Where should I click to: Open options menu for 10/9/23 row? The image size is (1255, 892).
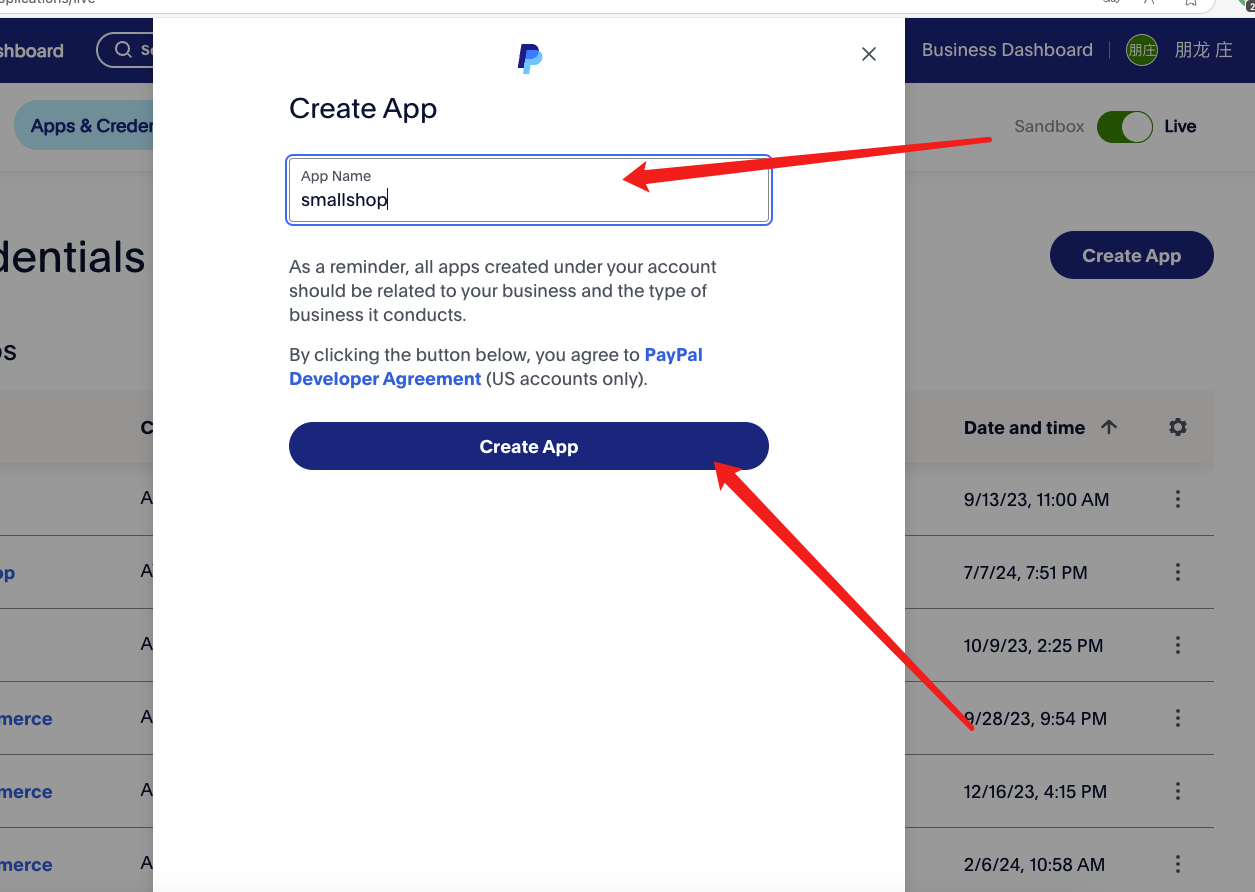coord(1178,645)
